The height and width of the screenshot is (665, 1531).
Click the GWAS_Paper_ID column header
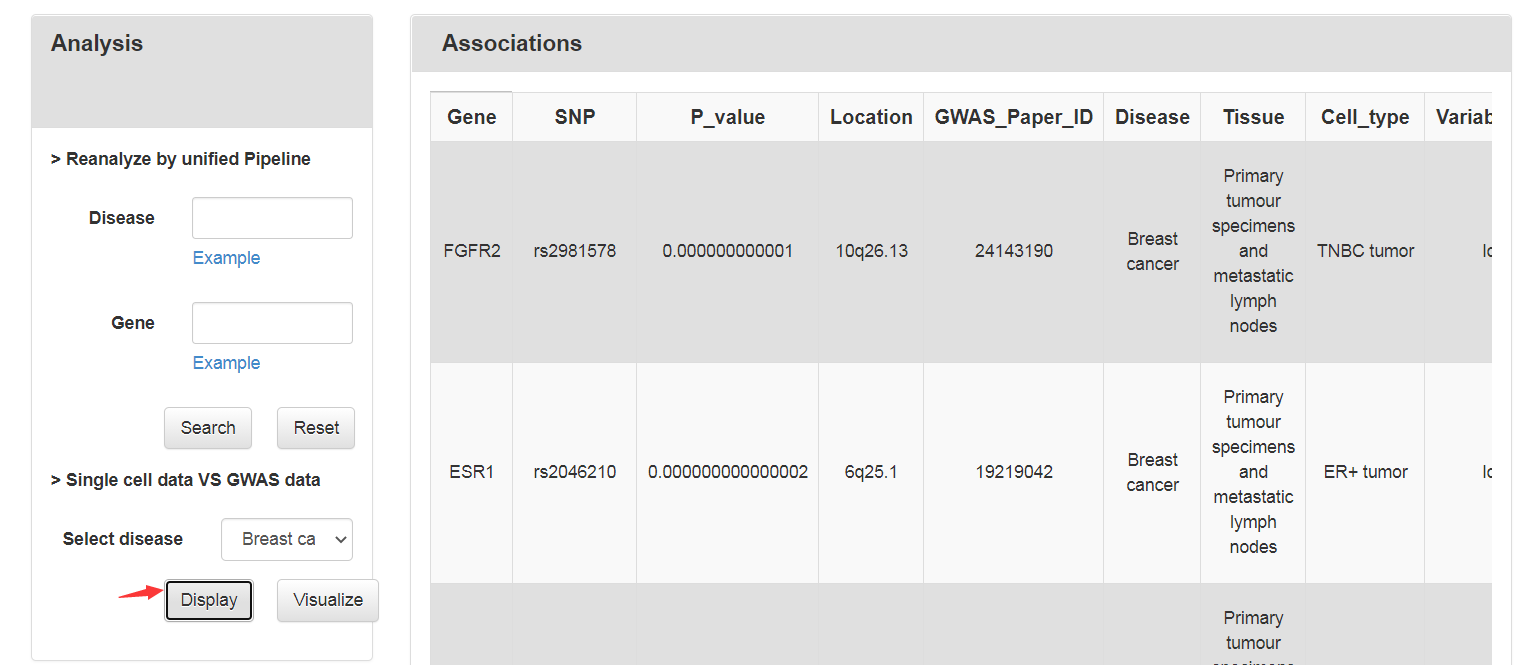1014,117
